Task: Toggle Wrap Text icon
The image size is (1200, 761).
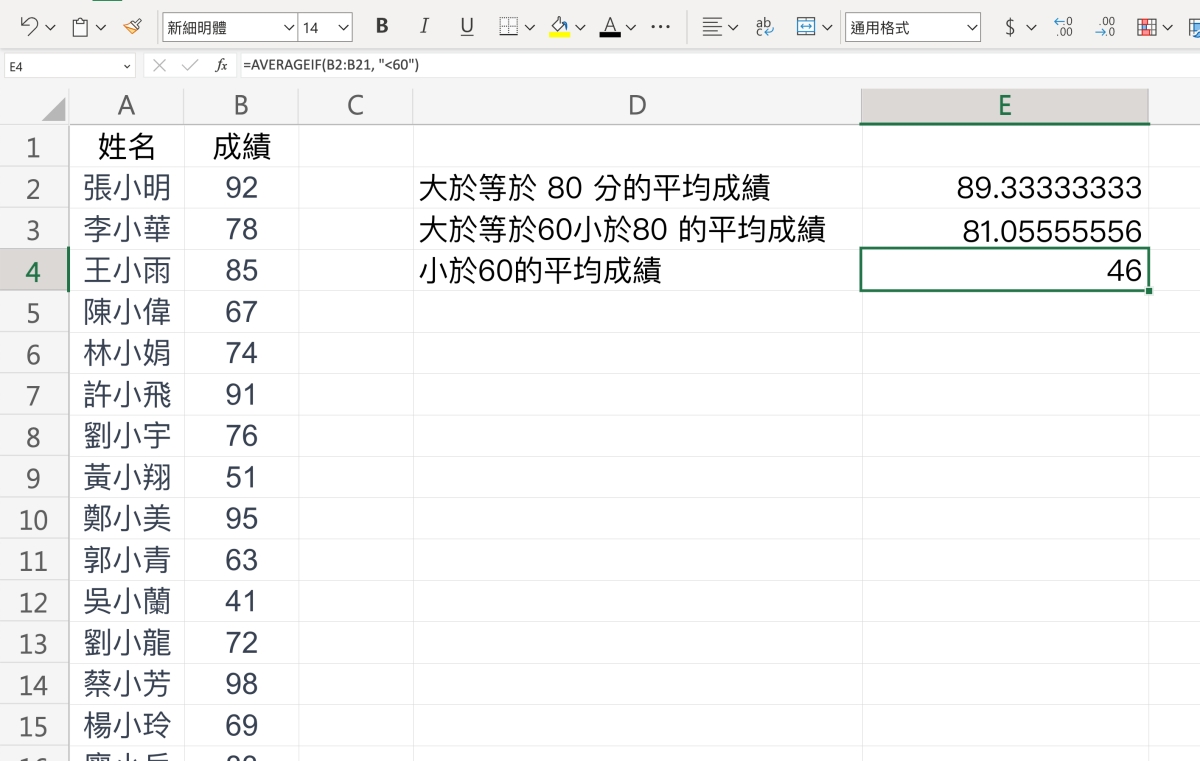Action: (x=765, y=27)
